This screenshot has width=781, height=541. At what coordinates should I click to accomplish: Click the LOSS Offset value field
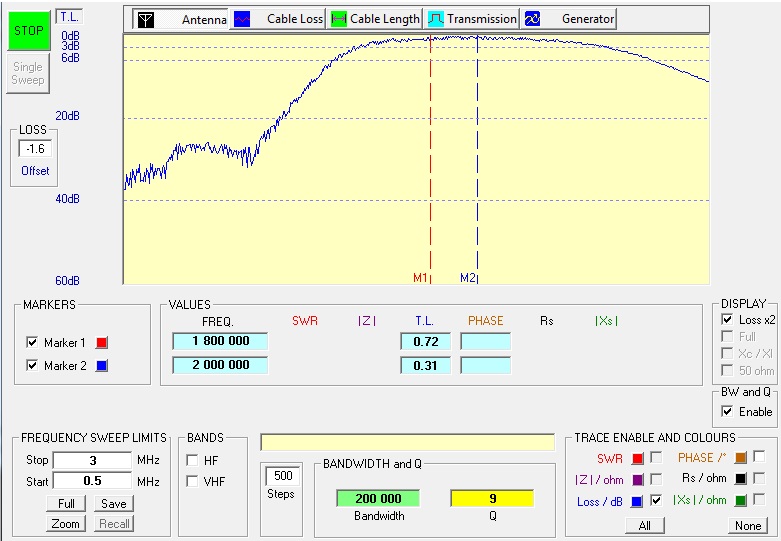pos(35,149)
